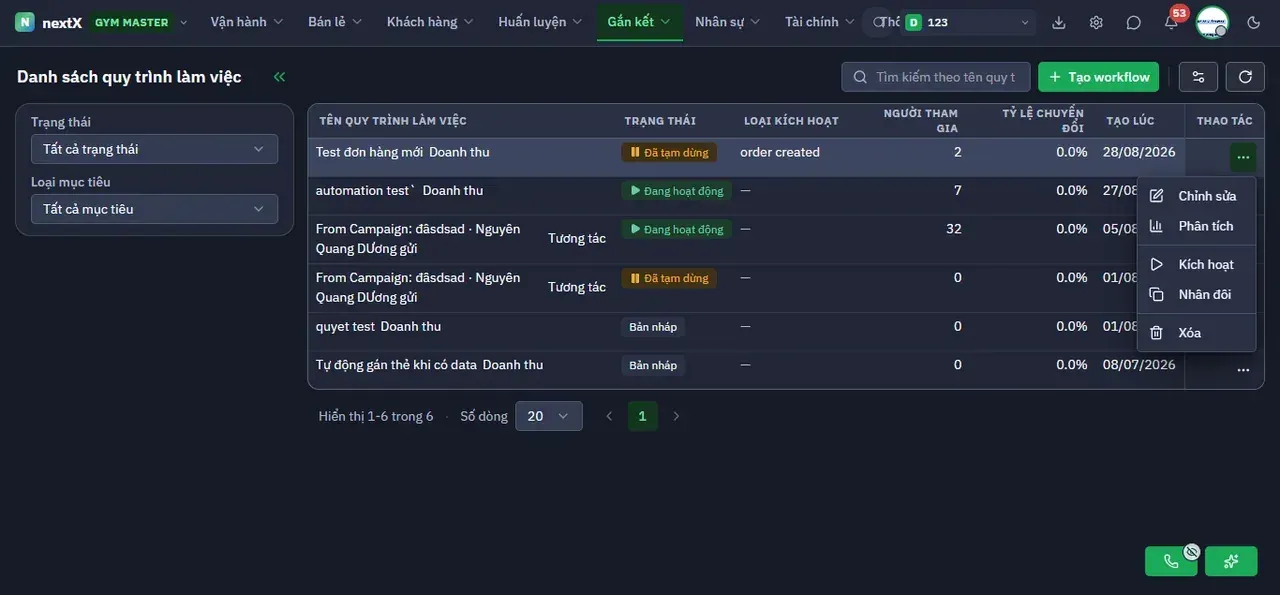Choose 'Phân tích' from the context menu
The width and height of the screenshot is (1280, 595).
pos(1196,226)
